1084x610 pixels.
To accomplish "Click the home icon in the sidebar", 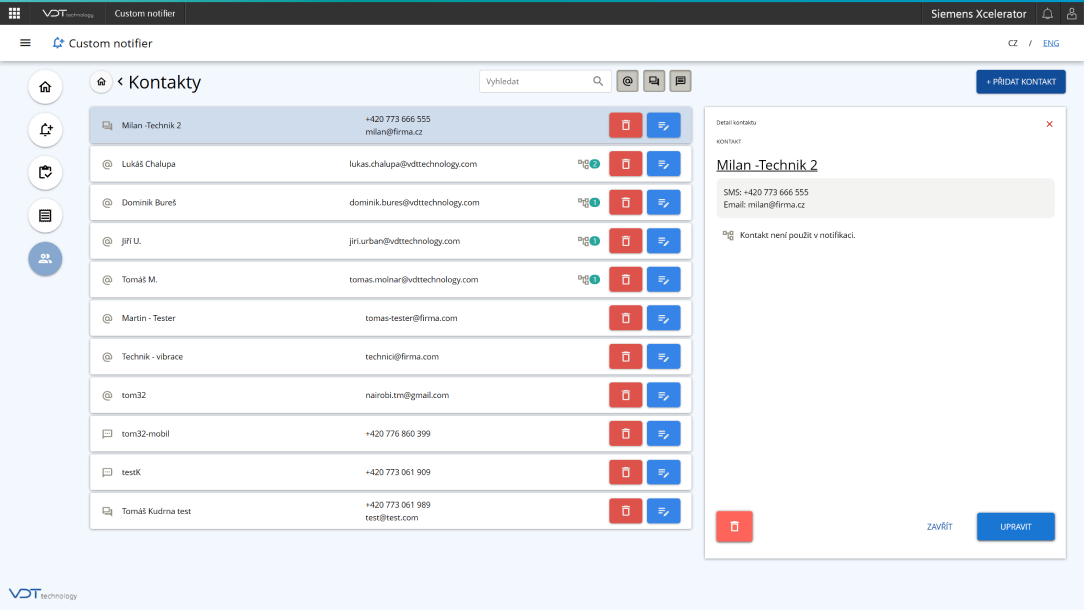I will tap(45, 87).
